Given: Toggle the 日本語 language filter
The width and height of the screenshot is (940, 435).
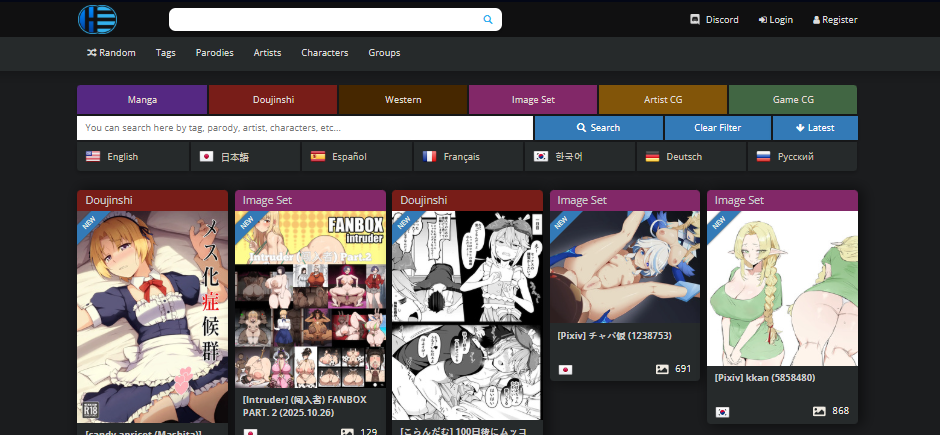Looking at the screenshot, I should 245,156.
